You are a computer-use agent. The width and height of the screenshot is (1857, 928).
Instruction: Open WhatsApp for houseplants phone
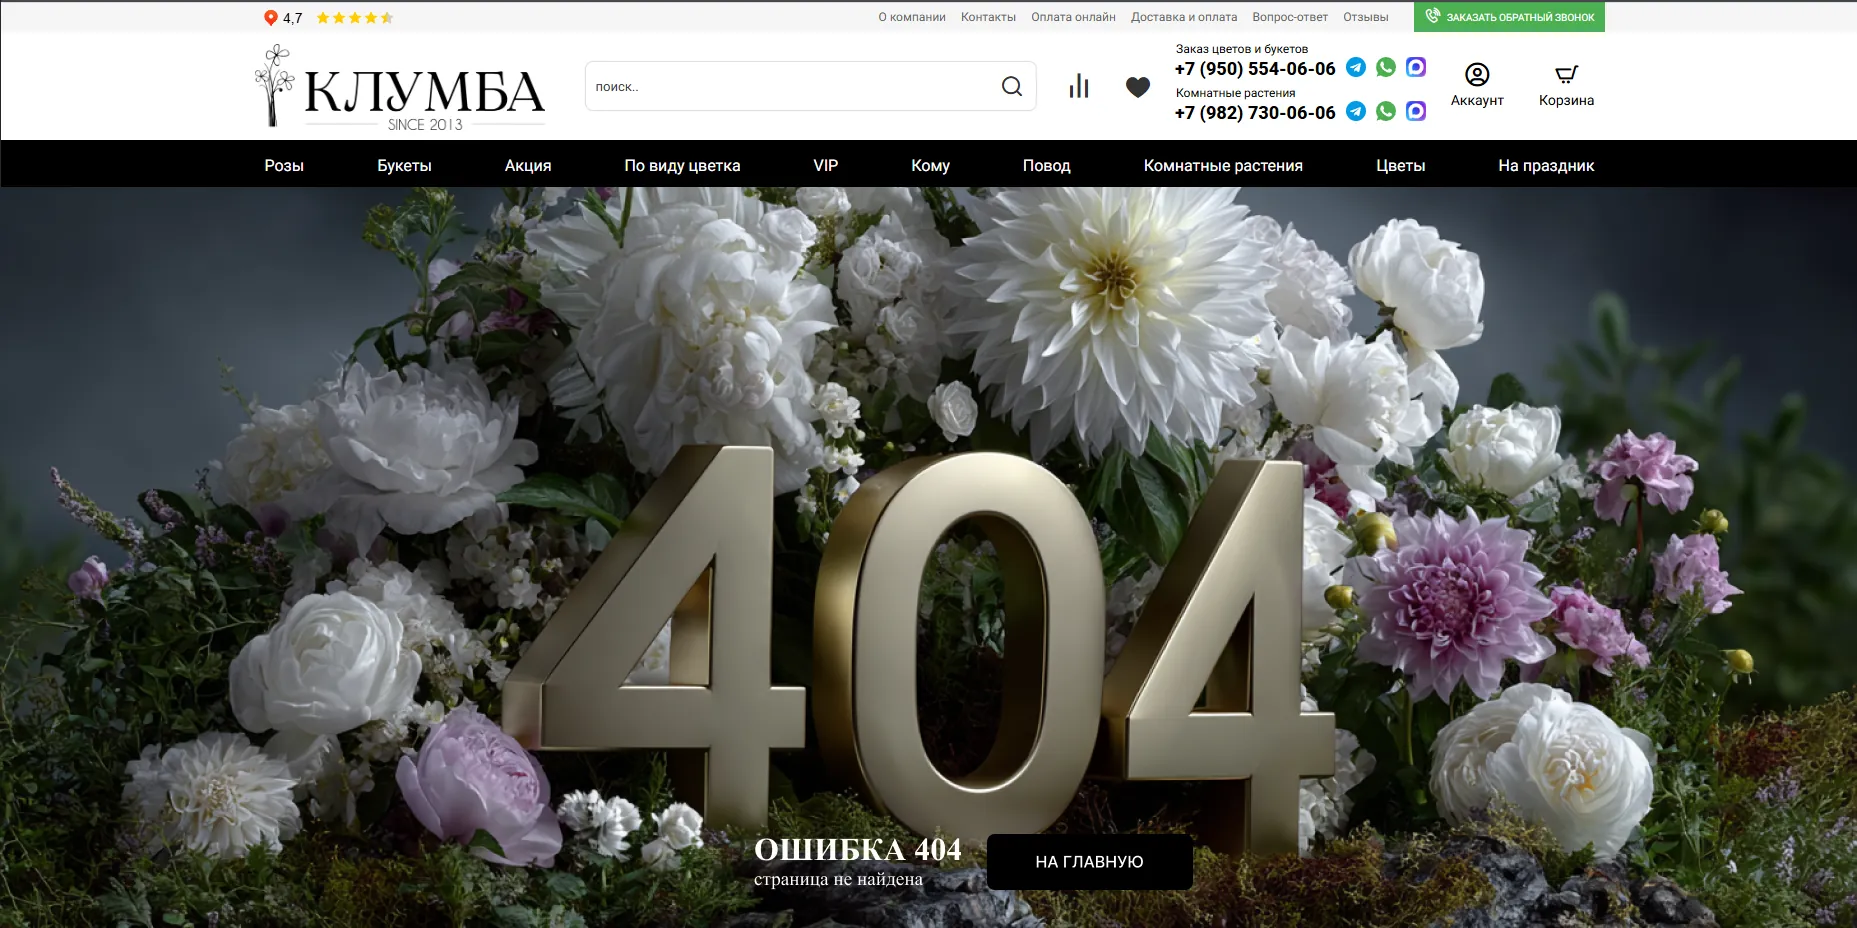click(1386, 111)
